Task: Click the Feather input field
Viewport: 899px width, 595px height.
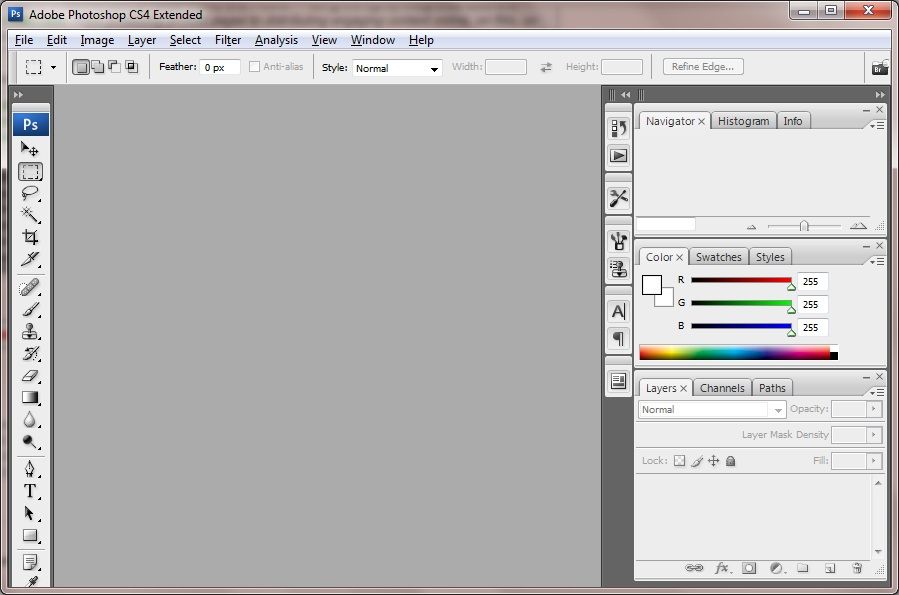Action: point(220,67)
